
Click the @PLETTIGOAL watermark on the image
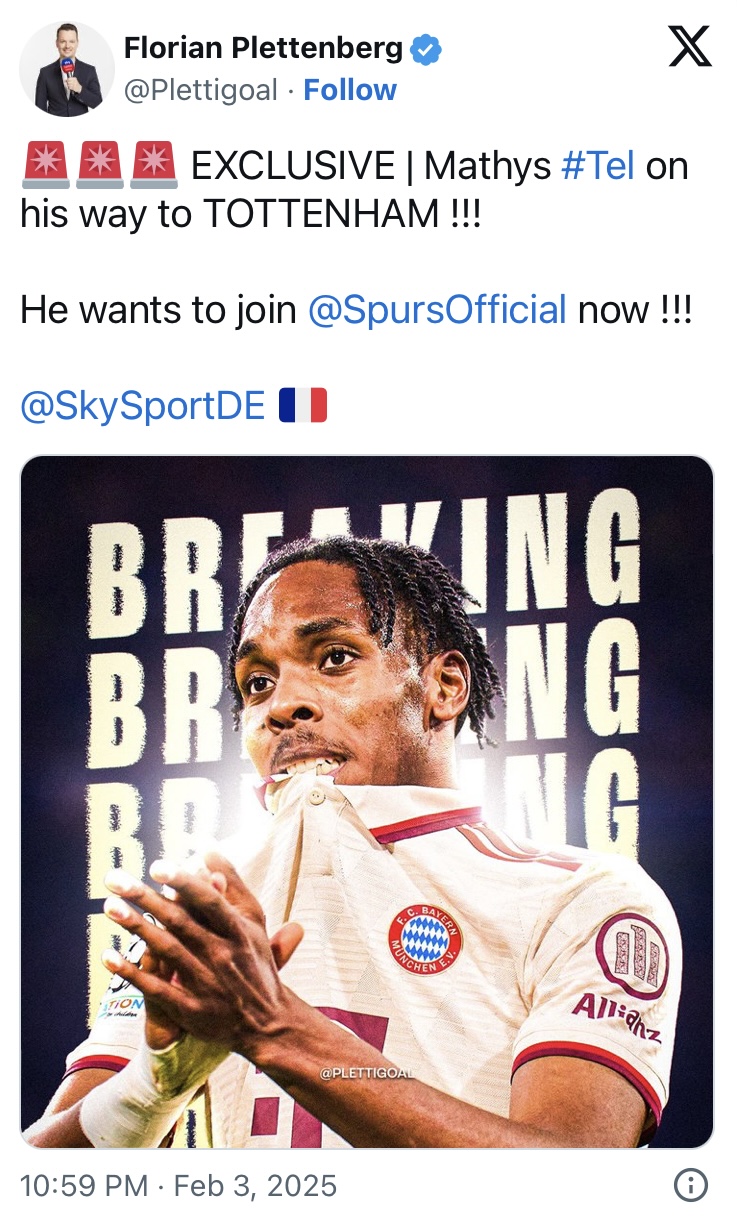click(x=367, y=1073)
